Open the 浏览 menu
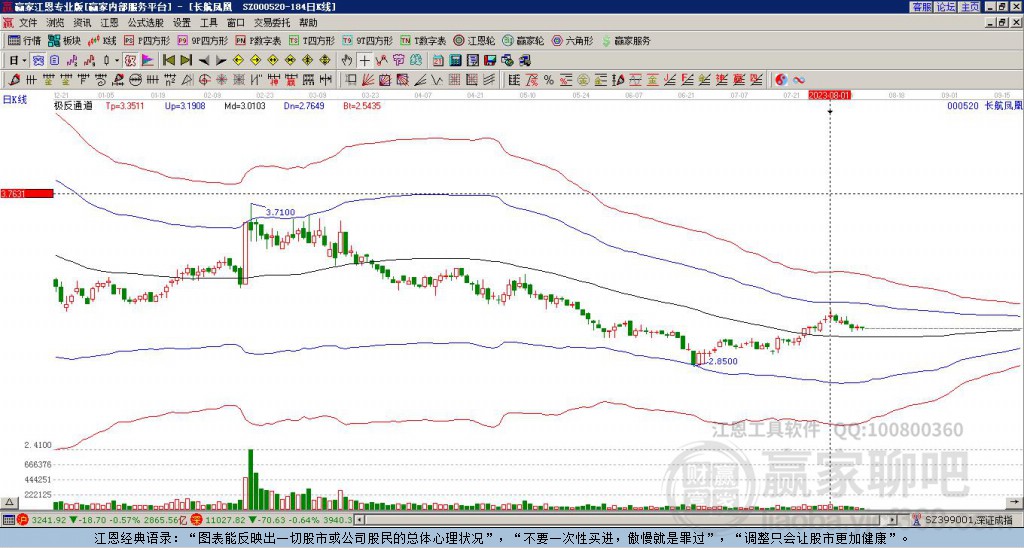Image resolution: width=1024 pixels, height=548 pixels. pyautogui.click(x=56, y=23)
